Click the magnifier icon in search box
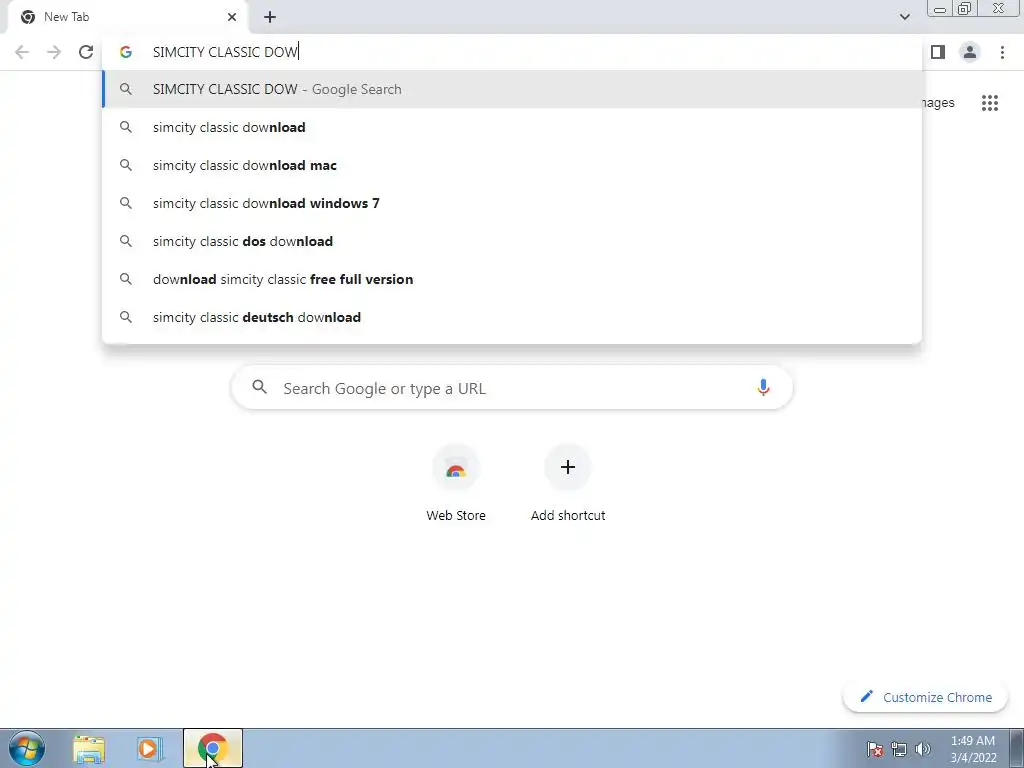This screenshot has width=1024, height=768. click(x=259, y=387)
